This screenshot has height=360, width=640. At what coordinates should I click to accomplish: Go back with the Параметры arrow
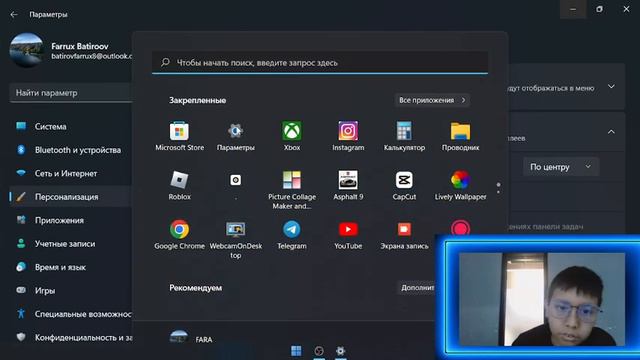pos(14,14)
